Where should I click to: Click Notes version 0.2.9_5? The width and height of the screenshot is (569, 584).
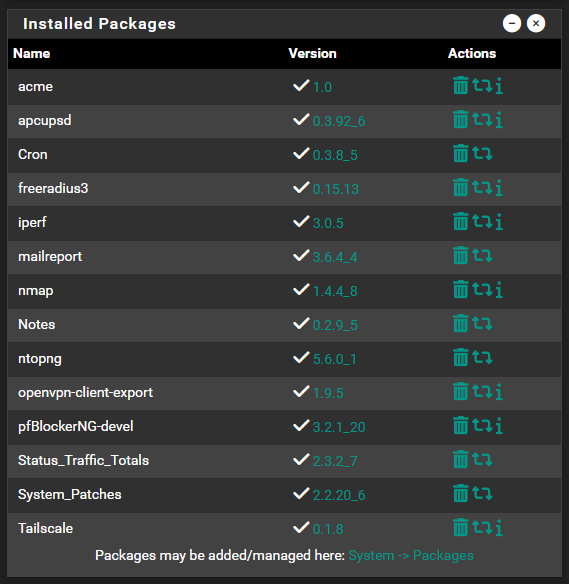pyautogui.click(x=335, y=325)
